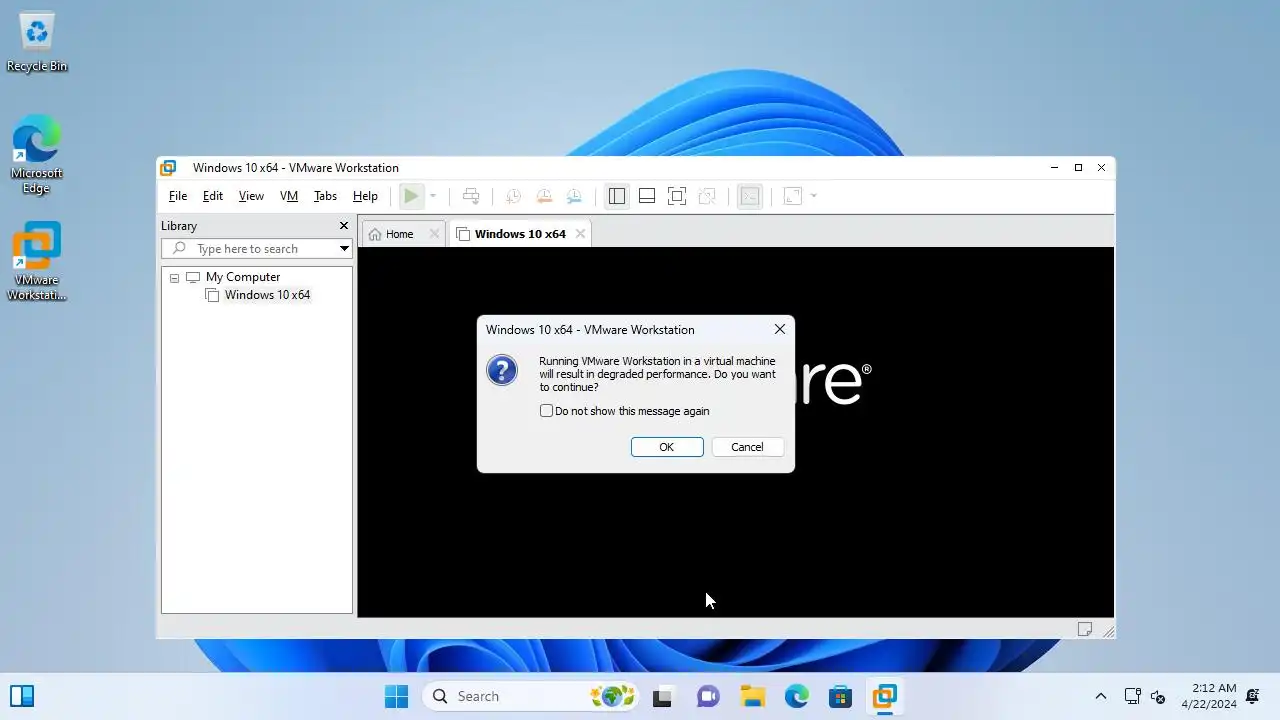Click Cancel in the VMware dialog
The height and width of the screenshot is (720, 1280).
coord(747,447)
